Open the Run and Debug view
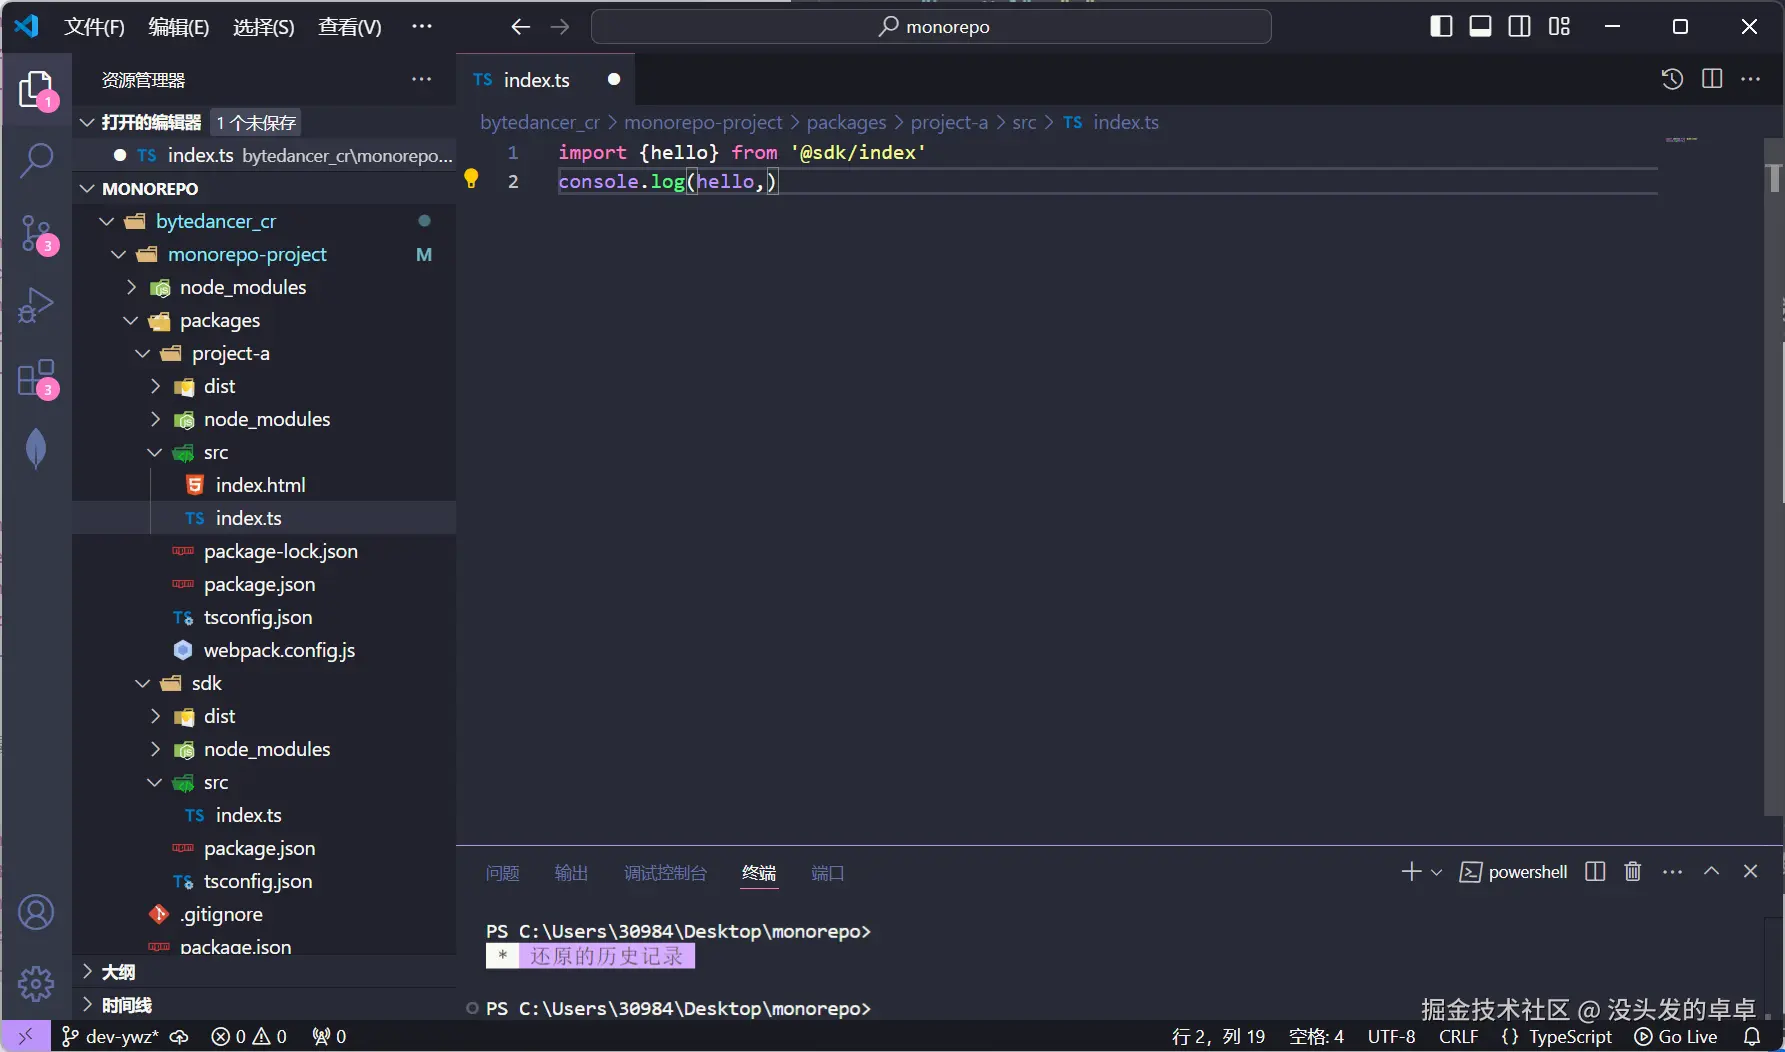 tap(36, 306)
